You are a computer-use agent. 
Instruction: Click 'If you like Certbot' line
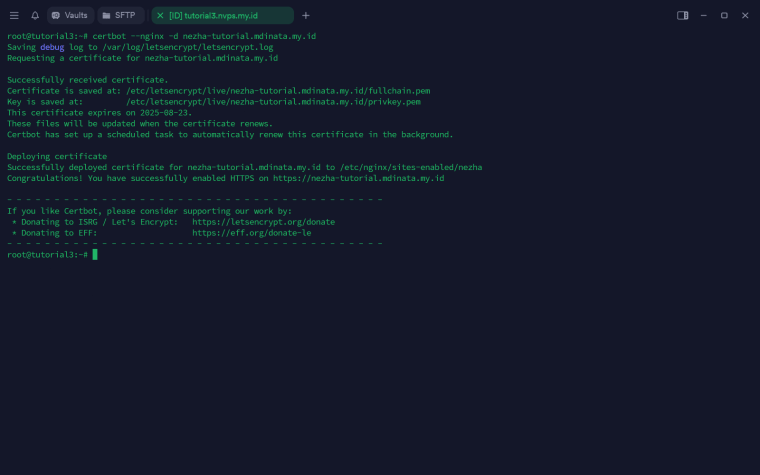coord(149,211)
